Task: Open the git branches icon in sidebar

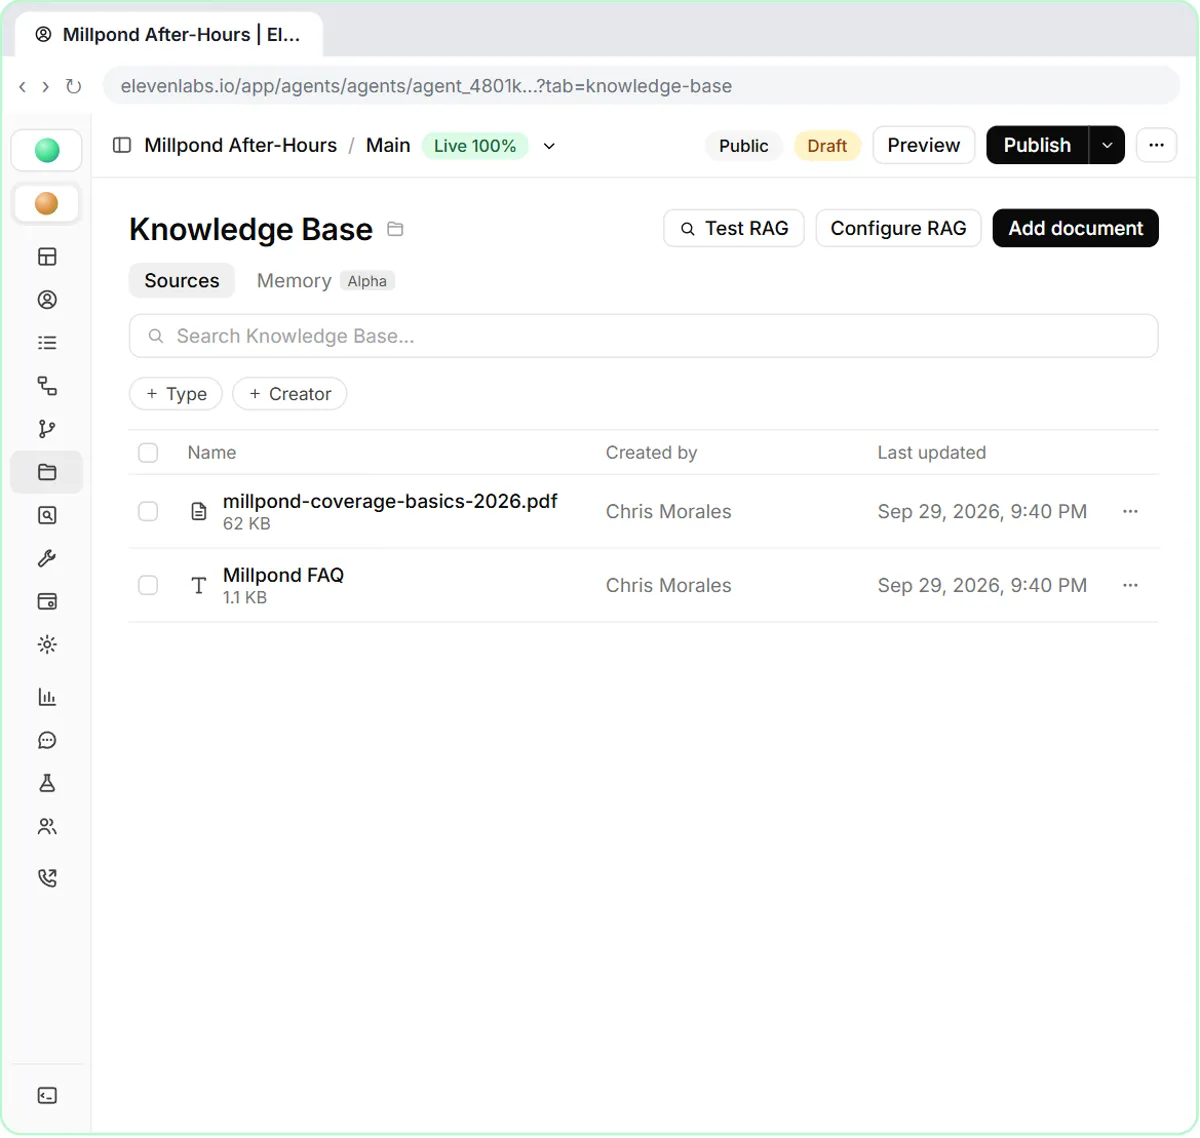Action: pyautogui.click(x=47, y=429)
